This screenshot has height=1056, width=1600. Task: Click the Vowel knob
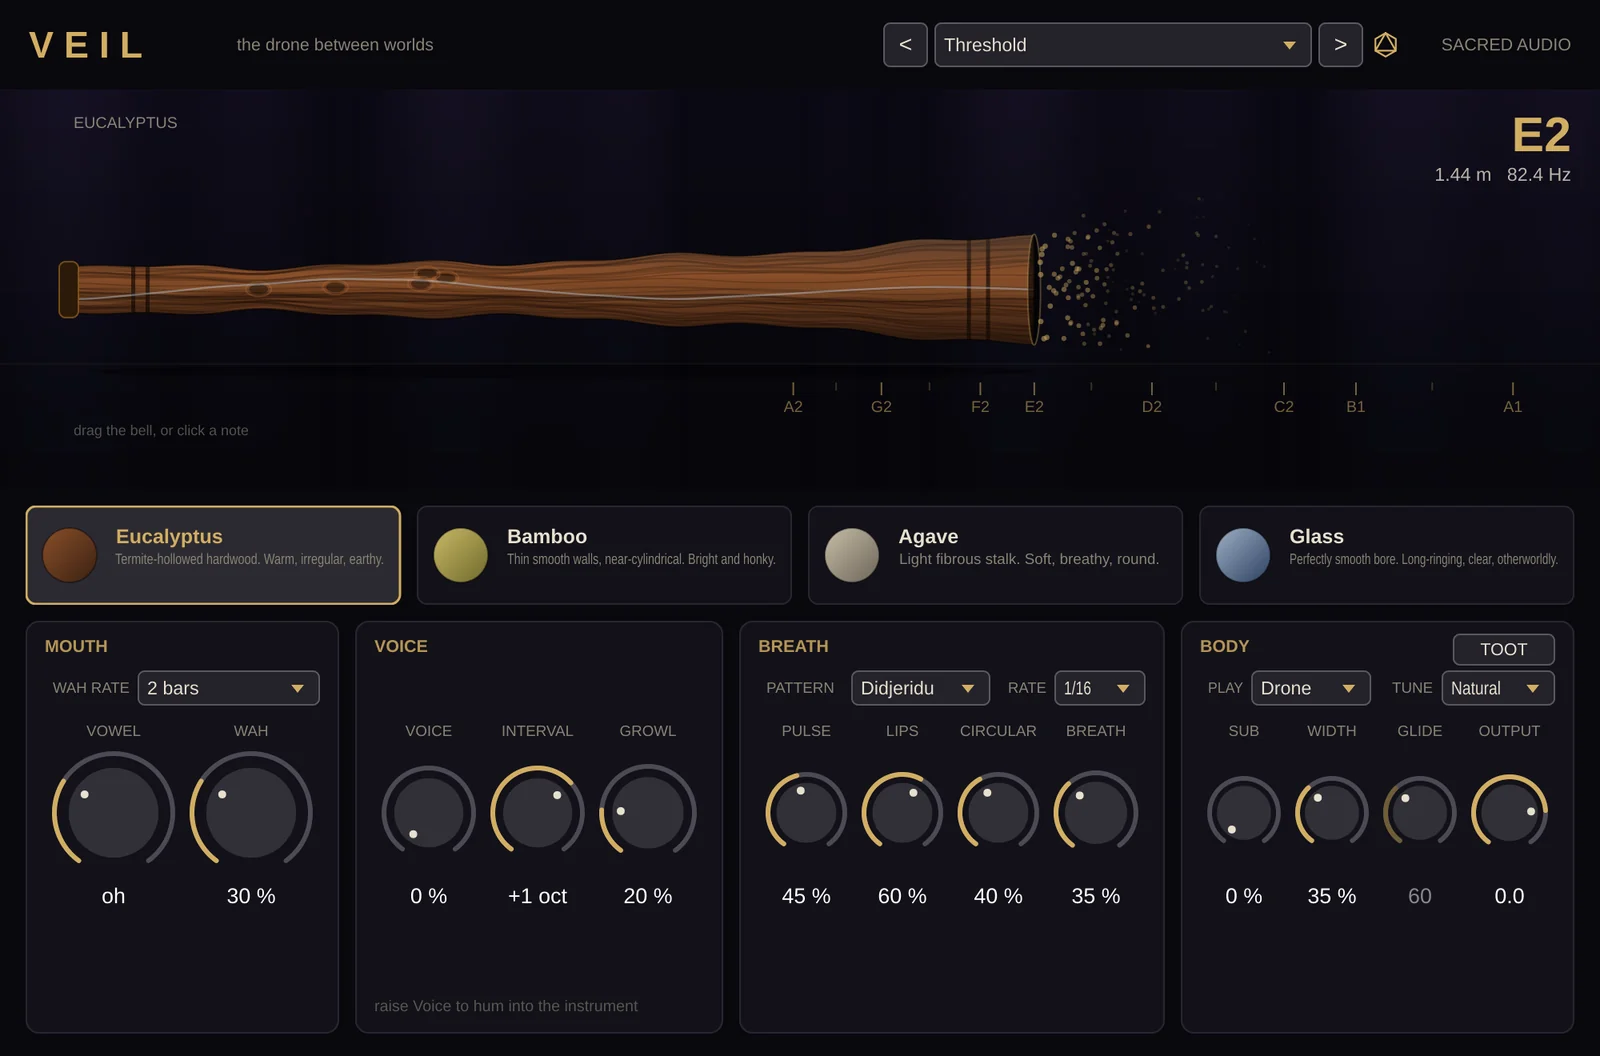[x=113, y=813]
